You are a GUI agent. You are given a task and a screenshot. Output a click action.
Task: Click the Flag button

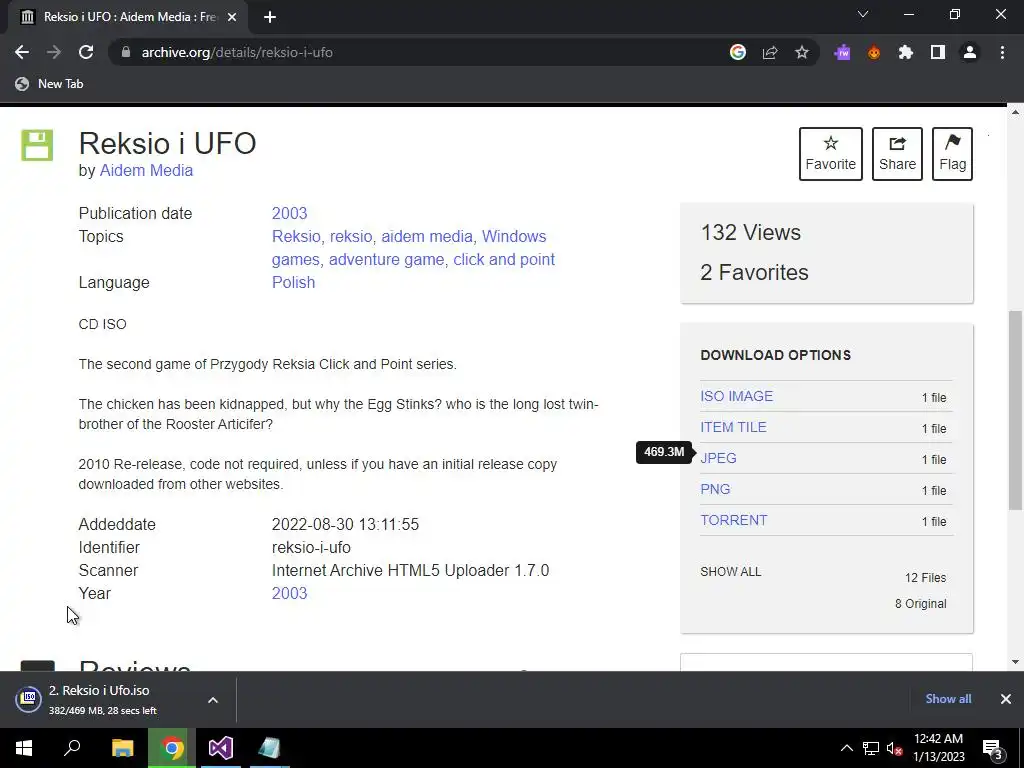tap(952, 153)
